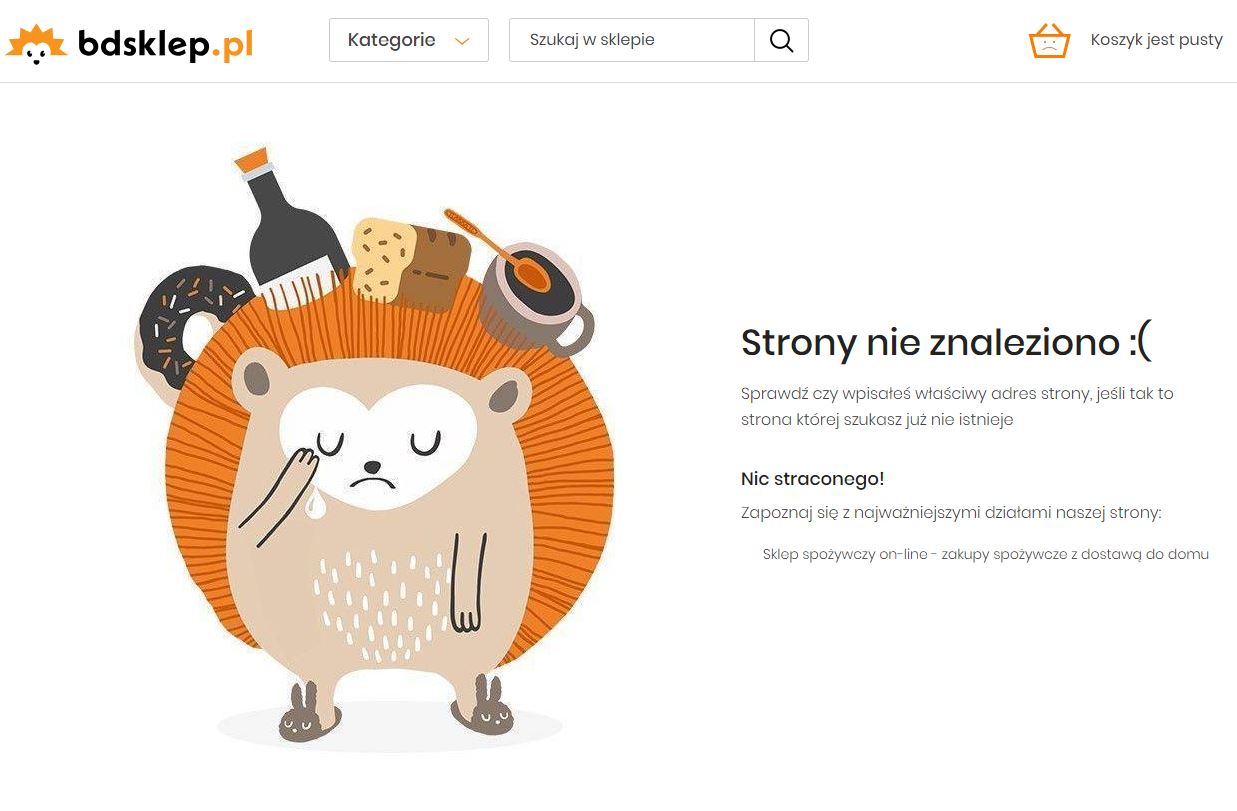
Task: Focus the 'Szukaj w sklepie' search field
Action: (632, 40)
